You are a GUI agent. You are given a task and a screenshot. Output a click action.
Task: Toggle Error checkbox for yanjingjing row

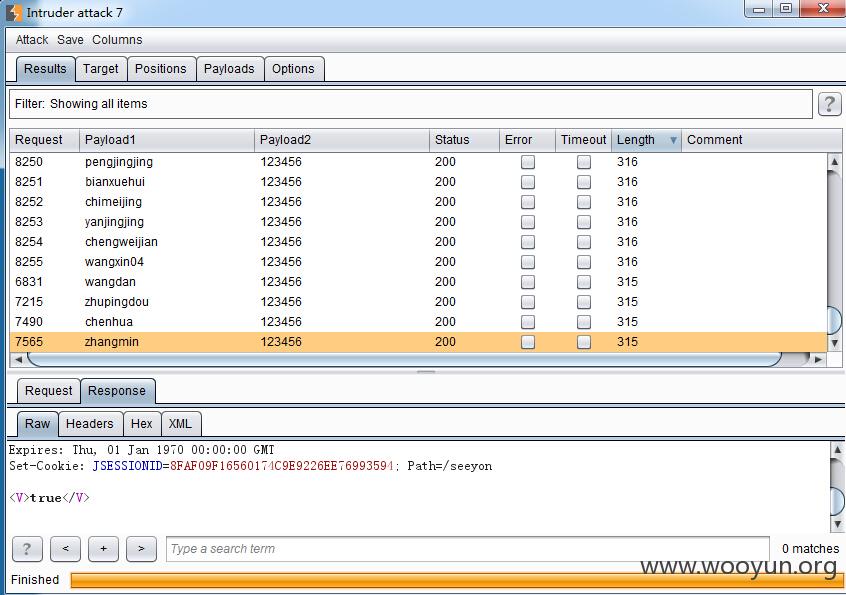pyautogui.click(x=528, y=222)
